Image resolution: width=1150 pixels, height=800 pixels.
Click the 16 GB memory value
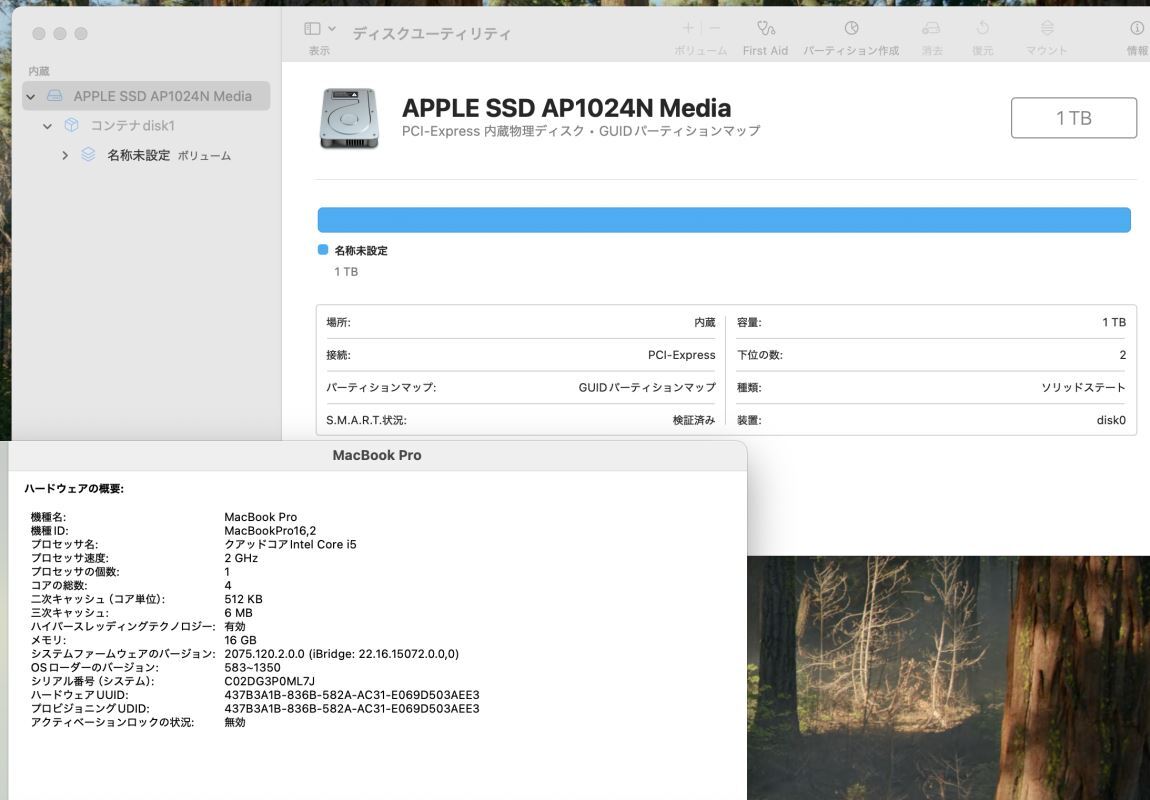click(241, 640)
